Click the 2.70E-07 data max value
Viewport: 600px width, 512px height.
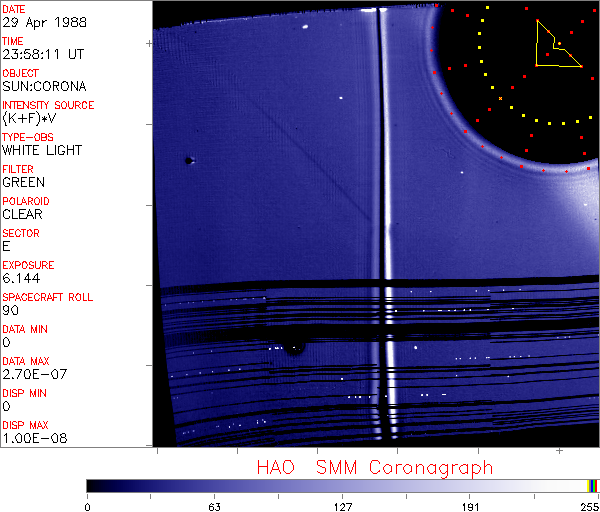click(32, 374)
